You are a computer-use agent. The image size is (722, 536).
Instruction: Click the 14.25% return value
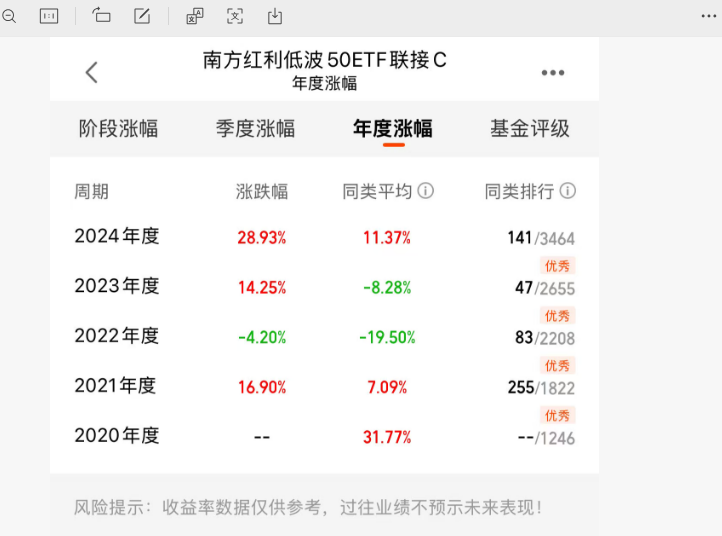(262, 287)
